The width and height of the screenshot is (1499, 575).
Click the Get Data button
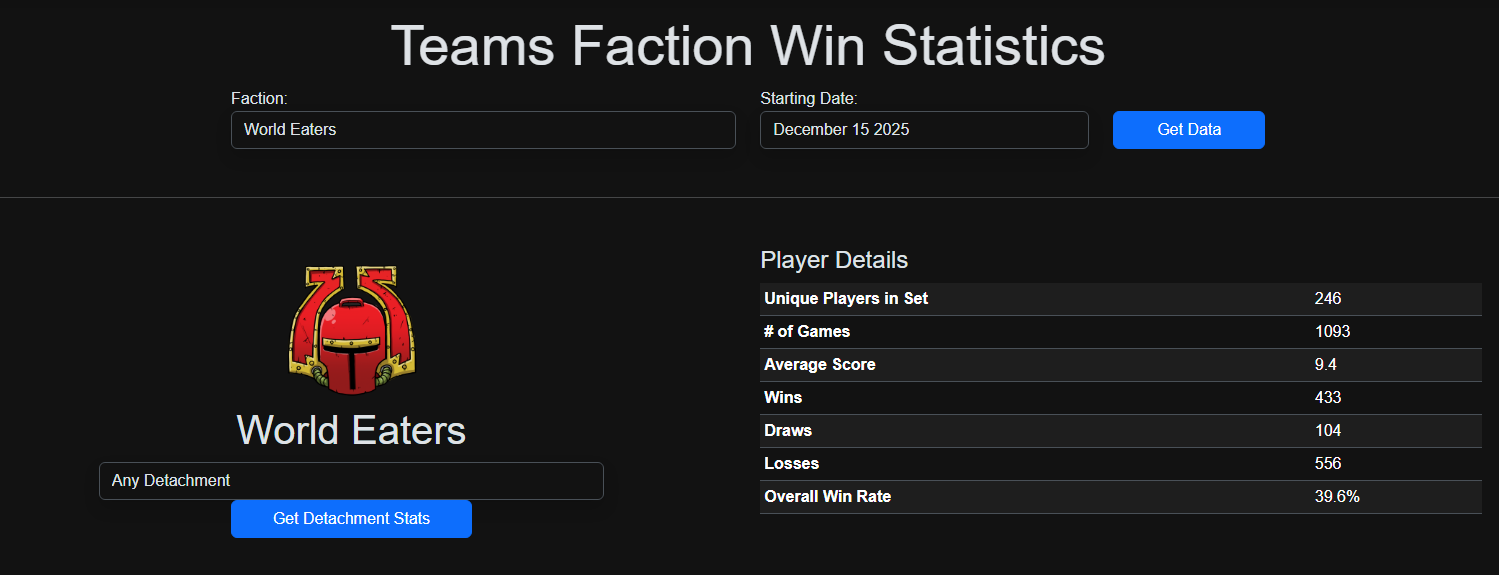(1189, 130)
